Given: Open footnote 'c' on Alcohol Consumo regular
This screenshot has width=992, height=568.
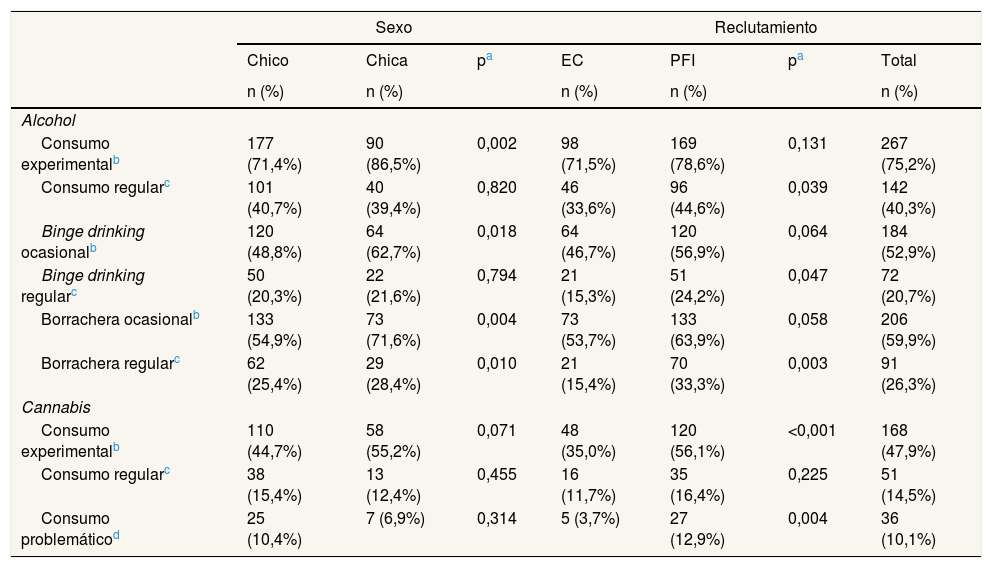Looking at the screenshot, I should 166,185.
